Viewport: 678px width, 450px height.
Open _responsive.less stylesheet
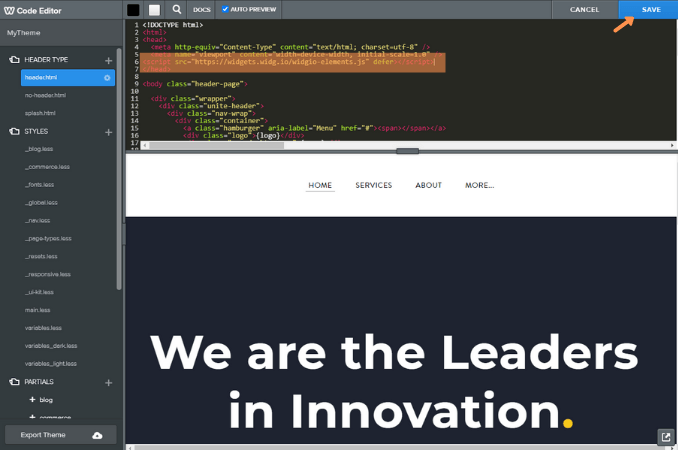48,274
